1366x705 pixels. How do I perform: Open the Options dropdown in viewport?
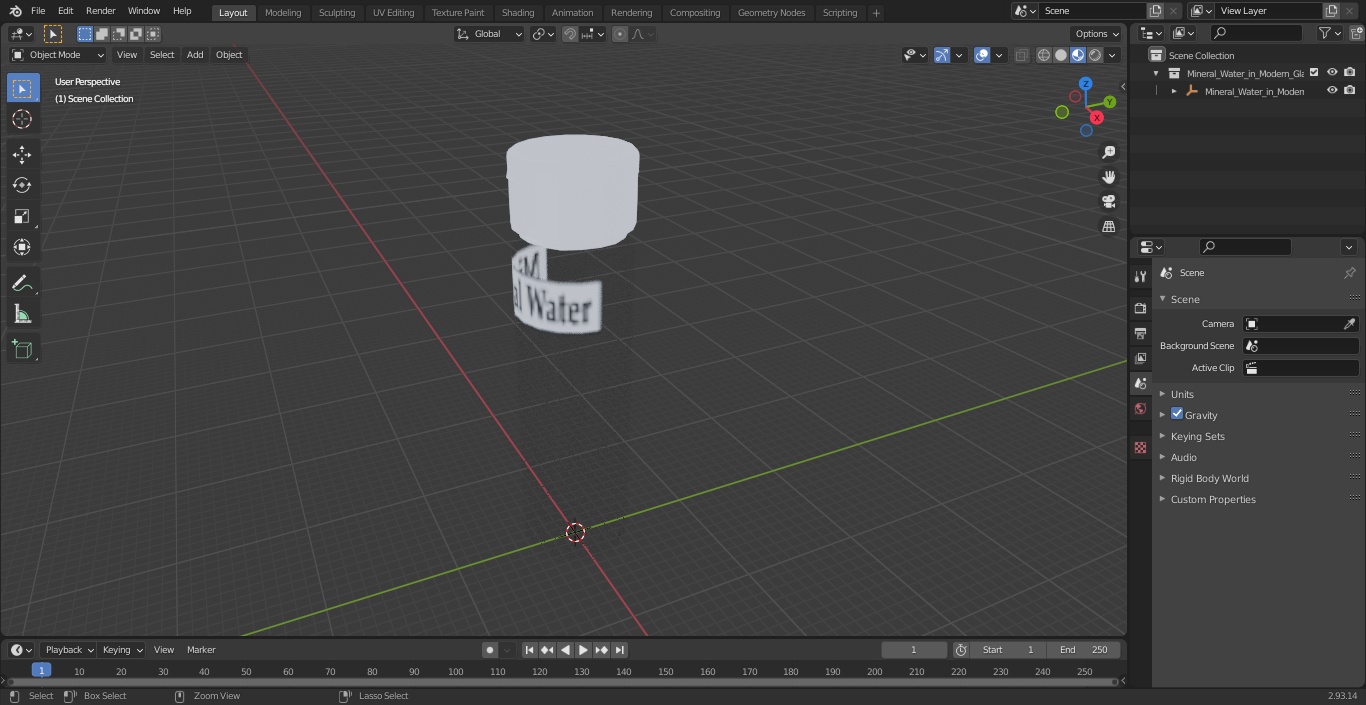point(1097,34)
